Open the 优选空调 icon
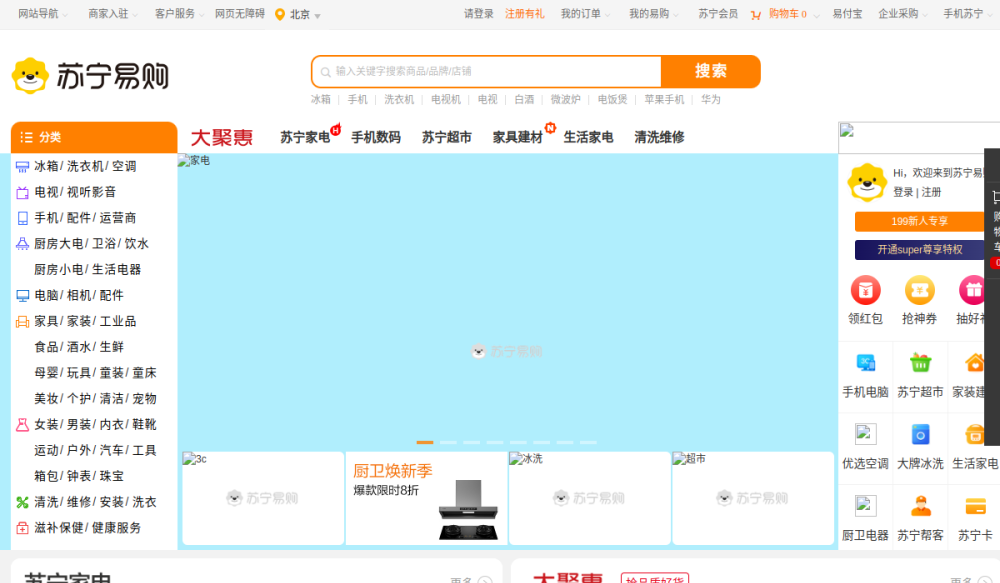Screen dimensions: 1000x583 click(x=865, y=434)
